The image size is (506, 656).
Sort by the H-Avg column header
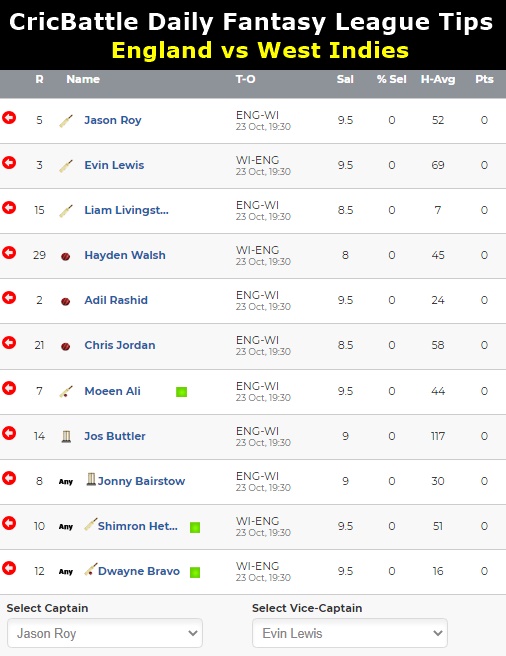(x=438, y=79)
